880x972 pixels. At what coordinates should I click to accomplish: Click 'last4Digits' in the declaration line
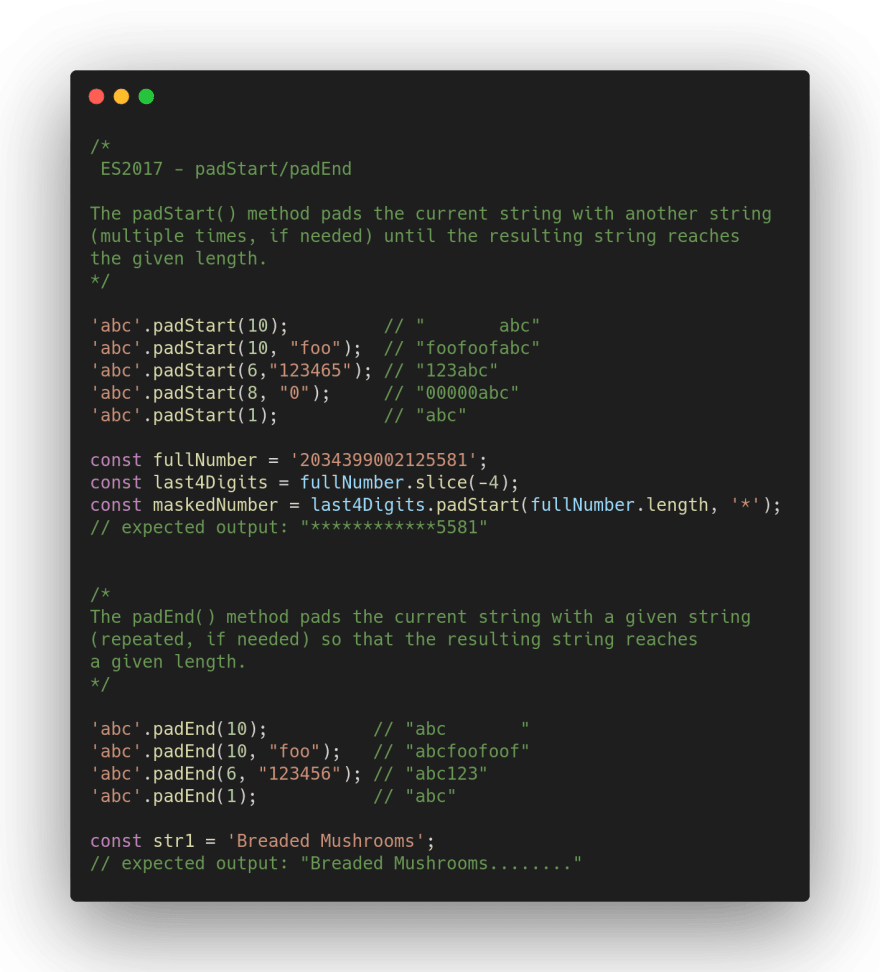tap(210, 482)
